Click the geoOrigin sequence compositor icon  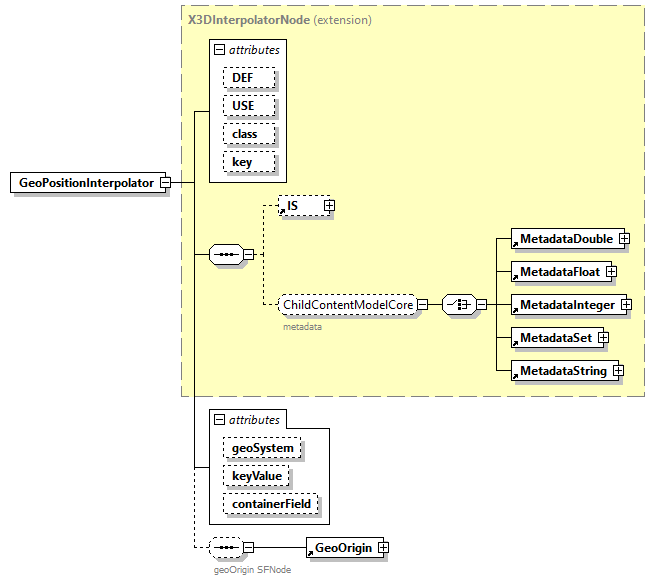coord(226,547)
